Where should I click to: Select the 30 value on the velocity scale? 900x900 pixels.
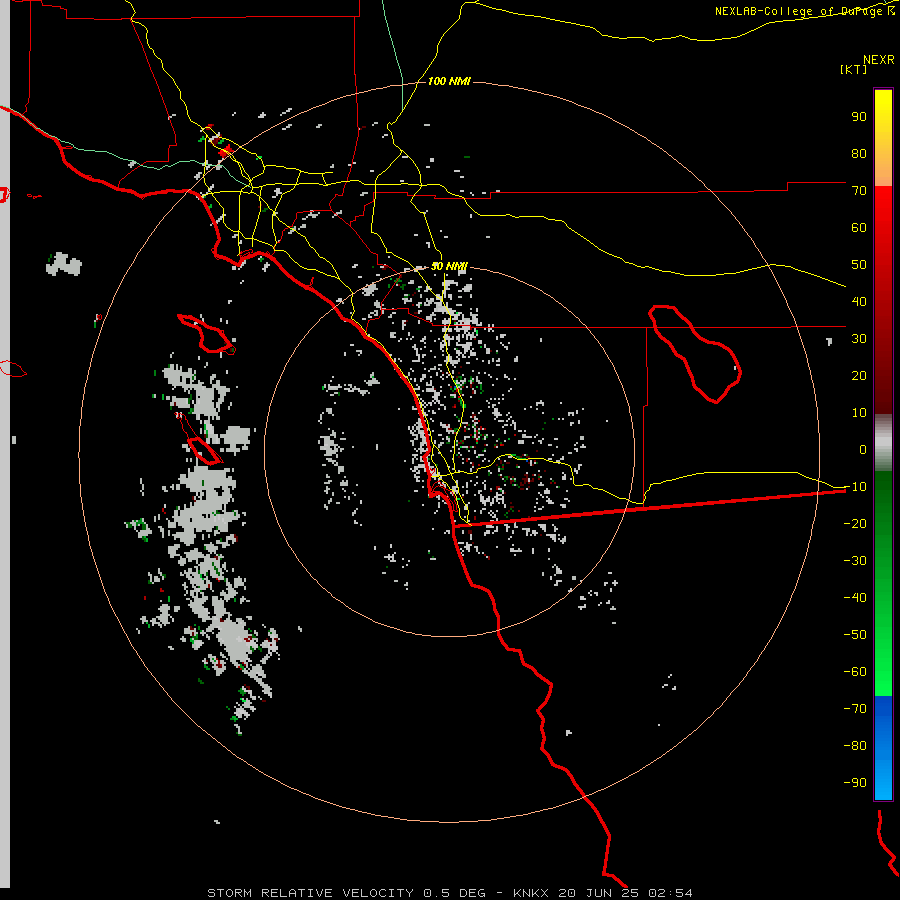pyautogui.click(x=859, y=339)
